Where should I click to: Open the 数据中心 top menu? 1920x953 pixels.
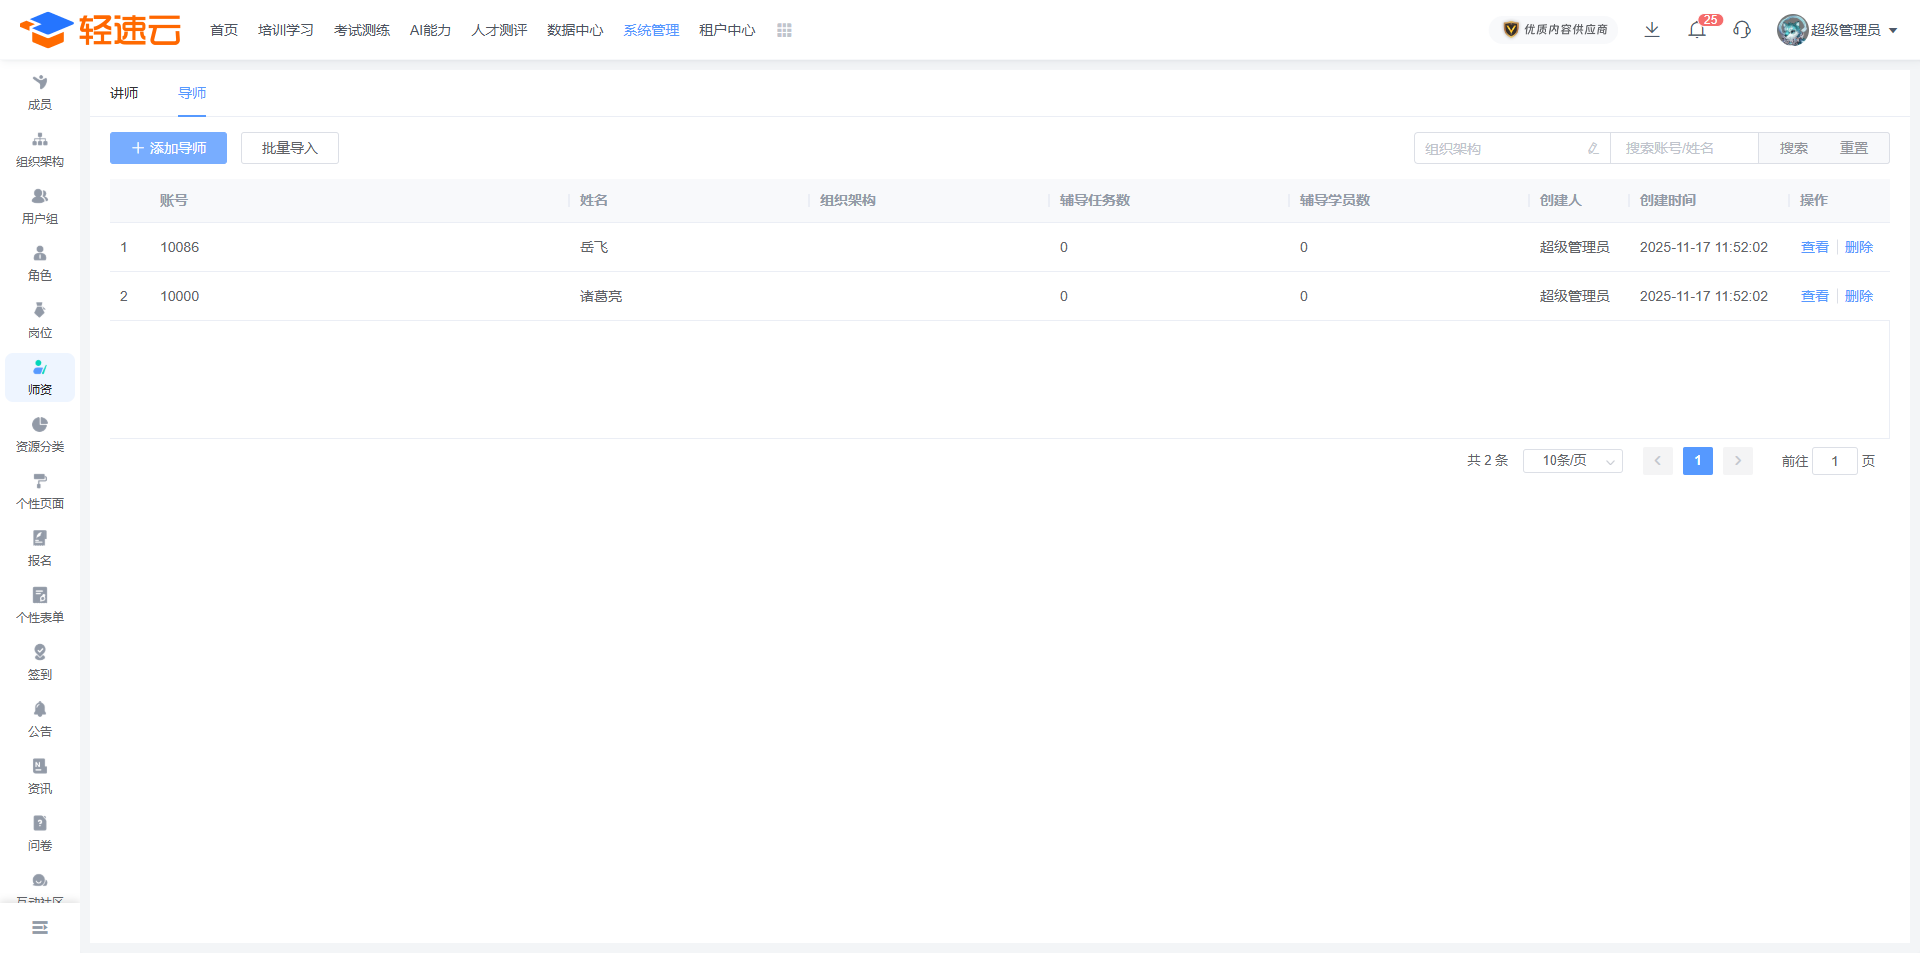pyautogui.click(x=575, y=31)
